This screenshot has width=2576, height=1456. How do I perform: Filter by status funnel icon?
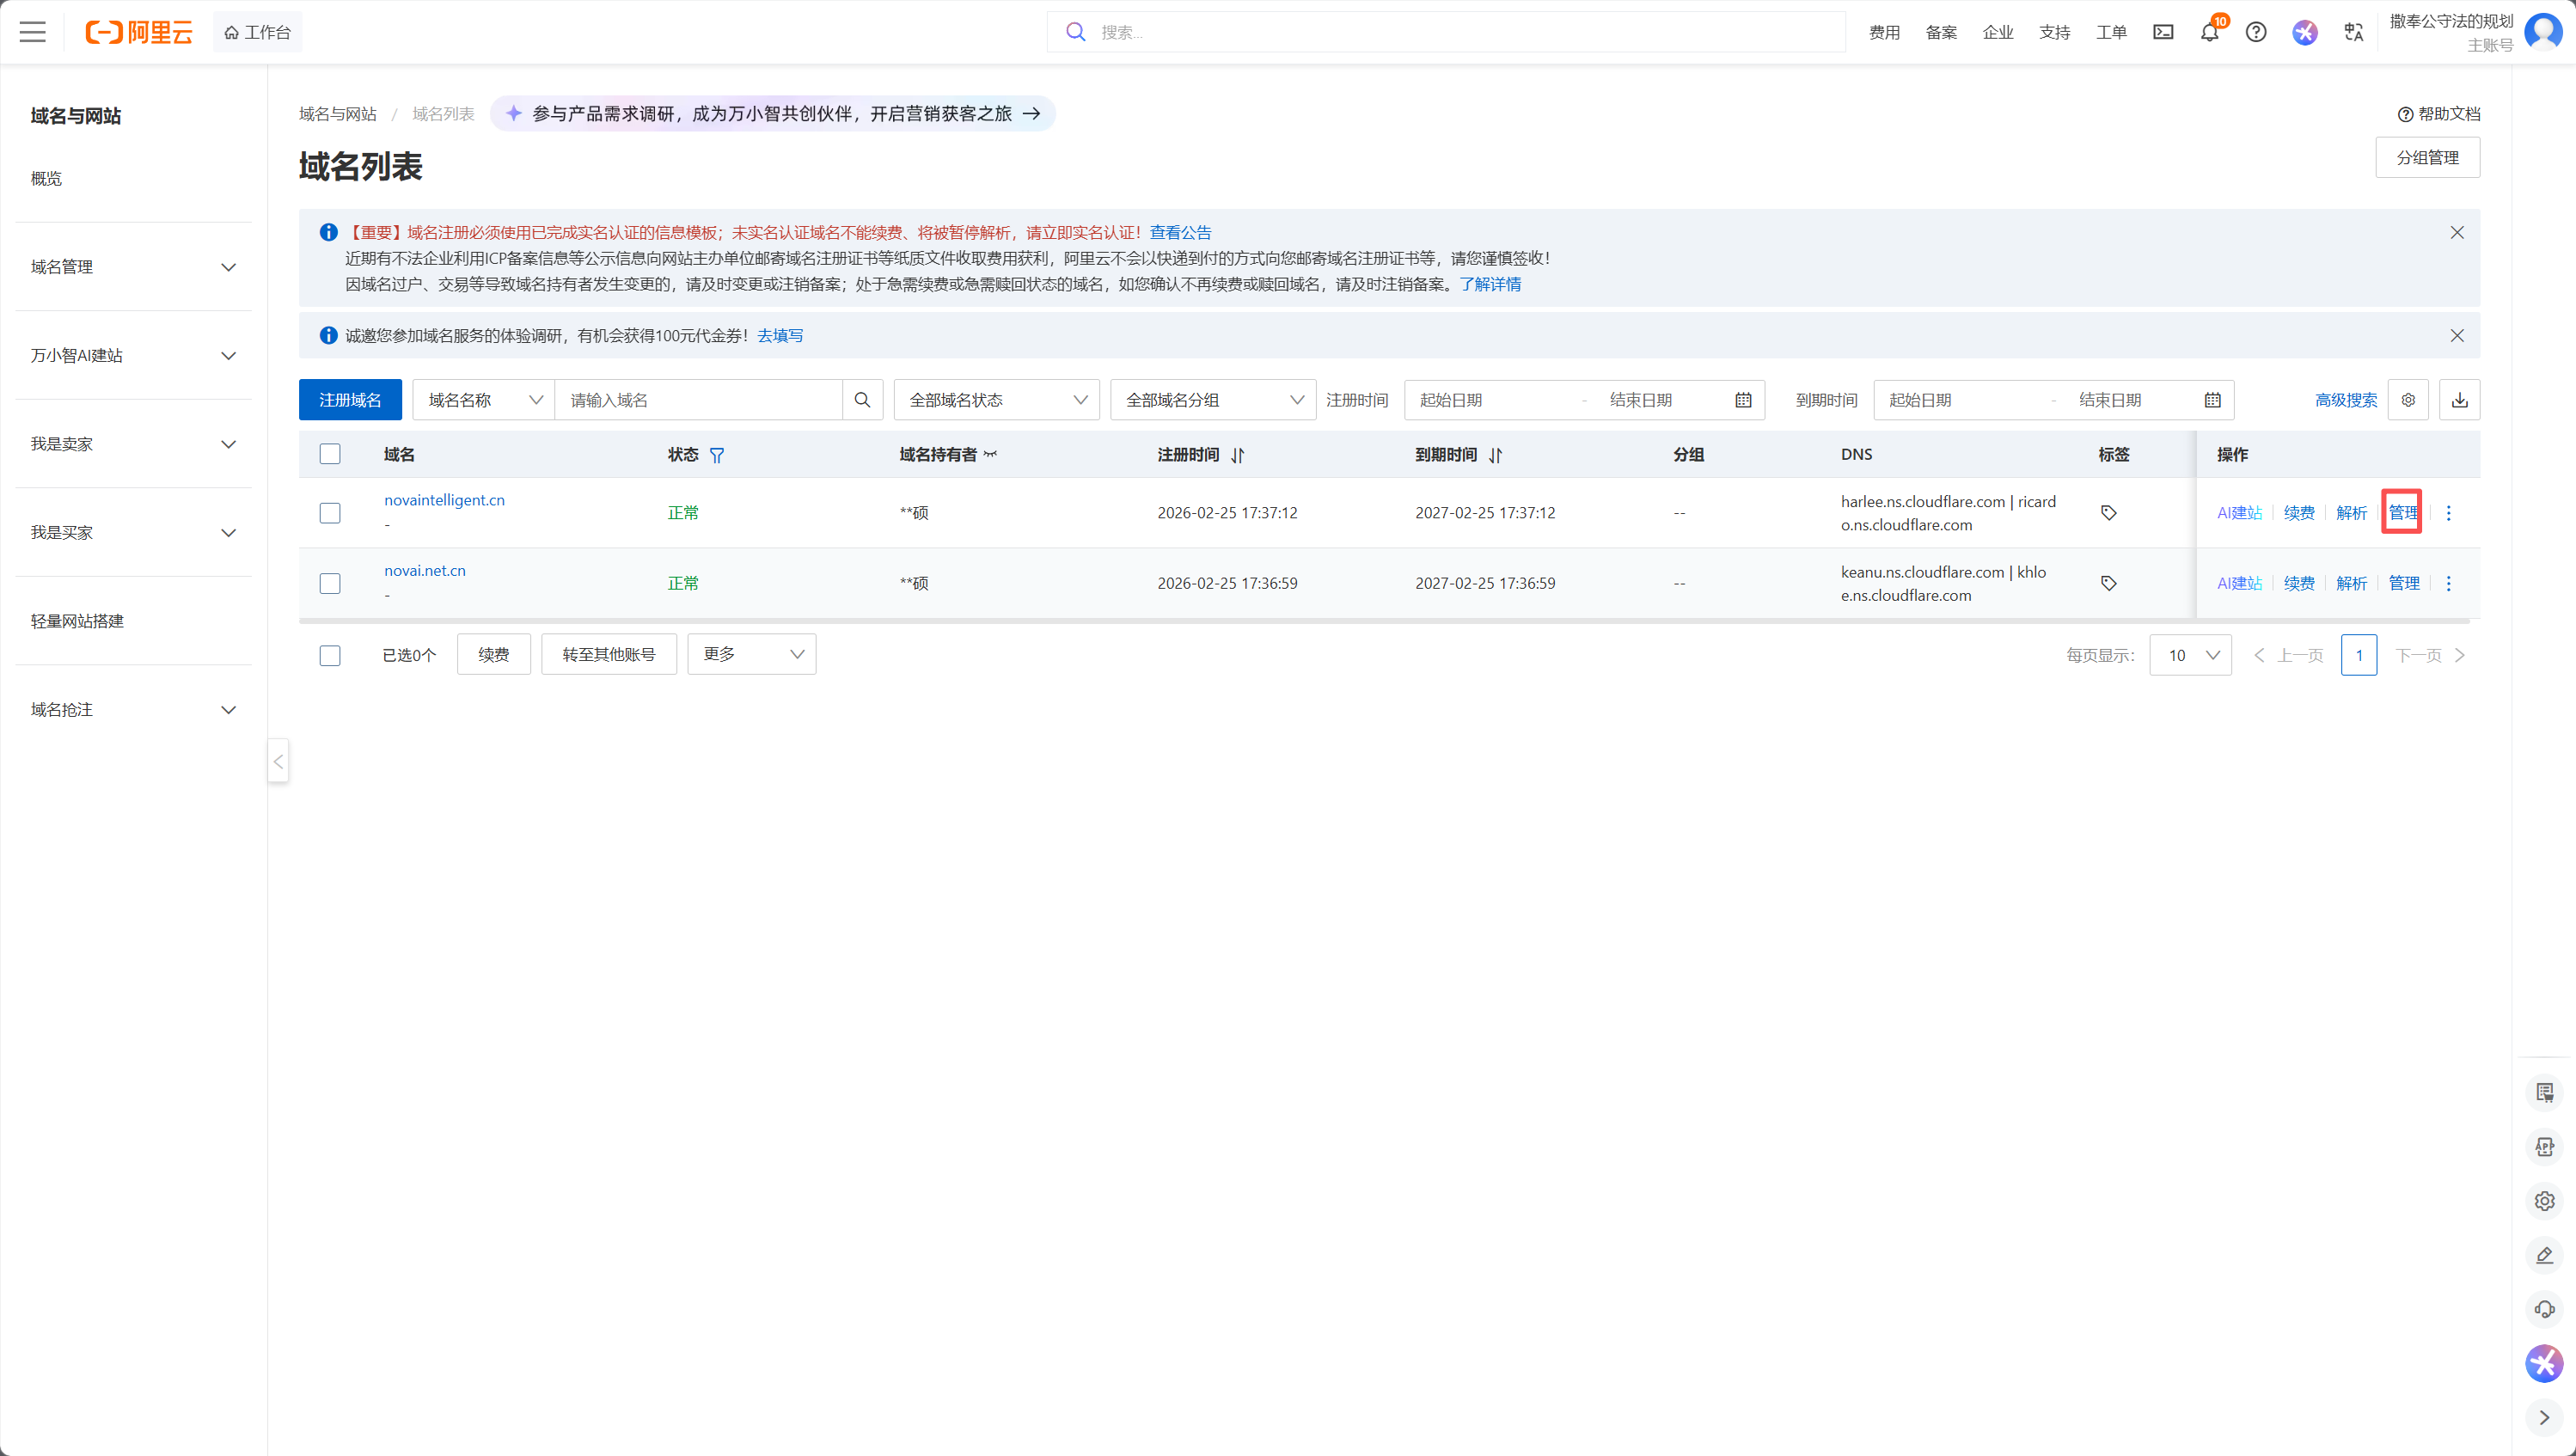[x=717, y=455]
